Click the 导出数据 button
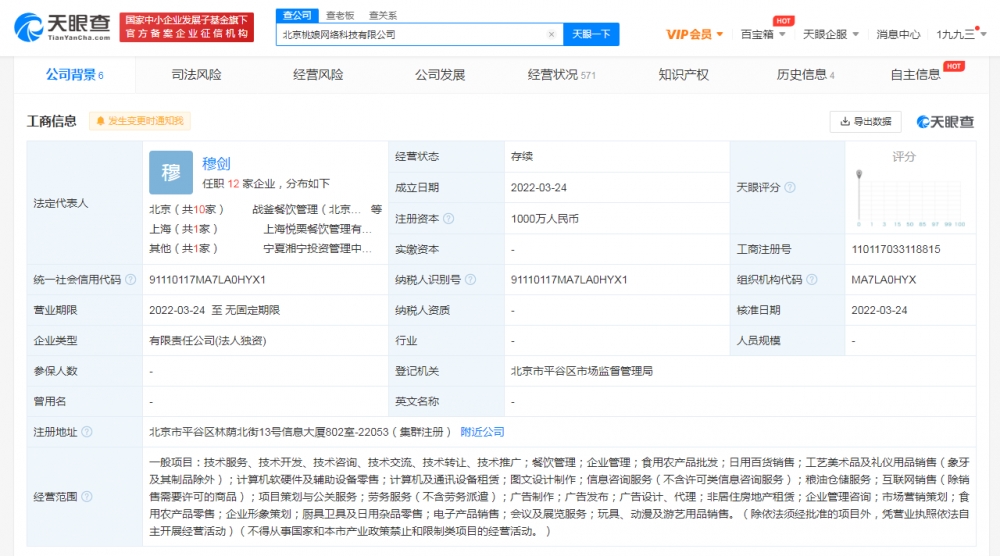The image size is (1000, 556). tap(865, 121)
